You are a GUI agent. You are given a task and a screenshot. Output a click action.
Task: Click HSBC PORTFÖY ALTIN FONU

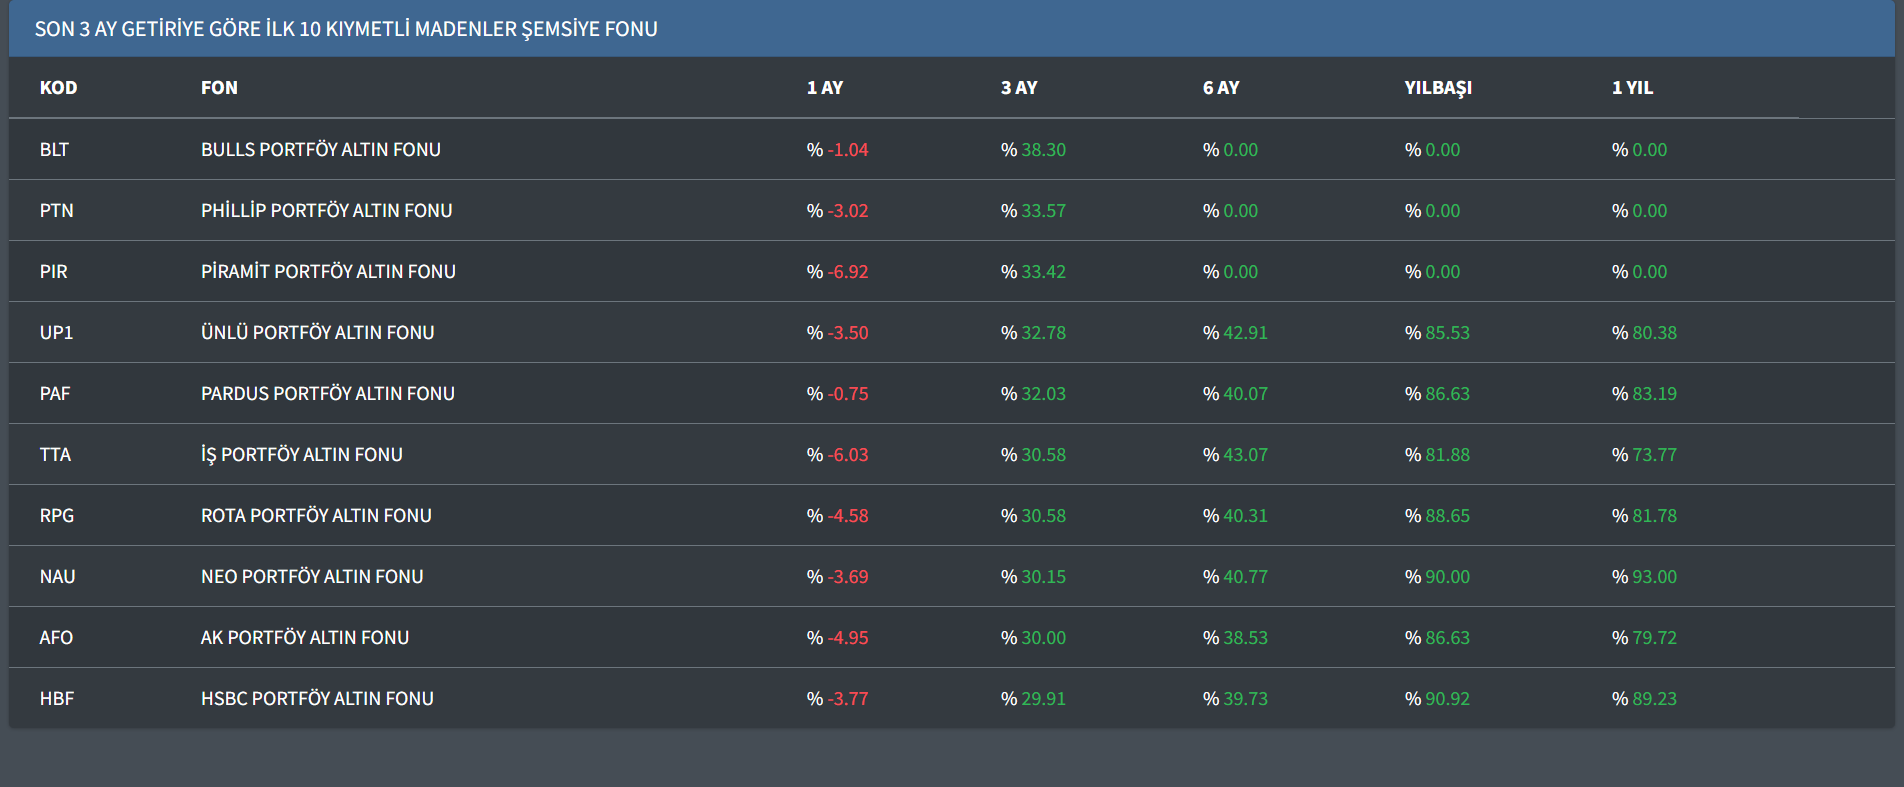[x=317, y=699]
